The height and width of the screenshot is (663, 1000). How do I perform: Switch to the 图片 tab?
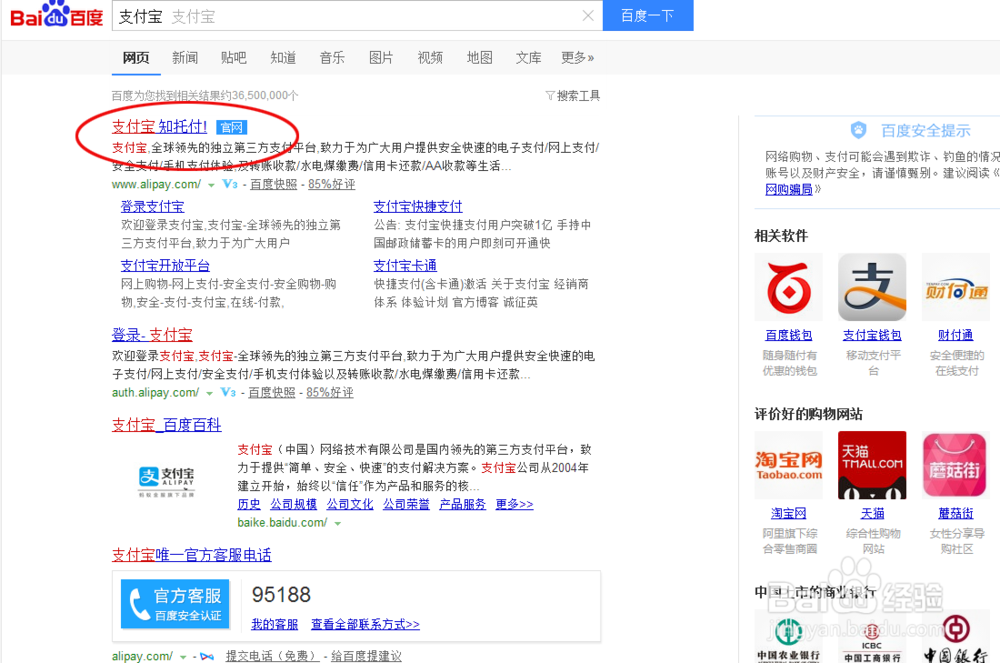tap(381, 58)
